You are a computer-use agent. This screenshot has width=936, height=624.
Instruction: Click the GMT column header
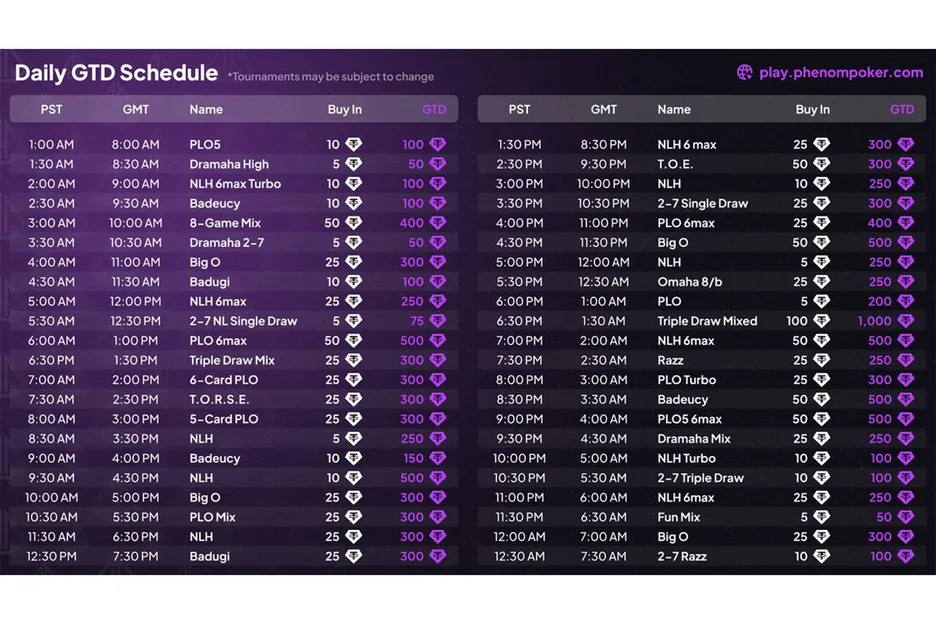pyautogui.click(x=136, y=109)
